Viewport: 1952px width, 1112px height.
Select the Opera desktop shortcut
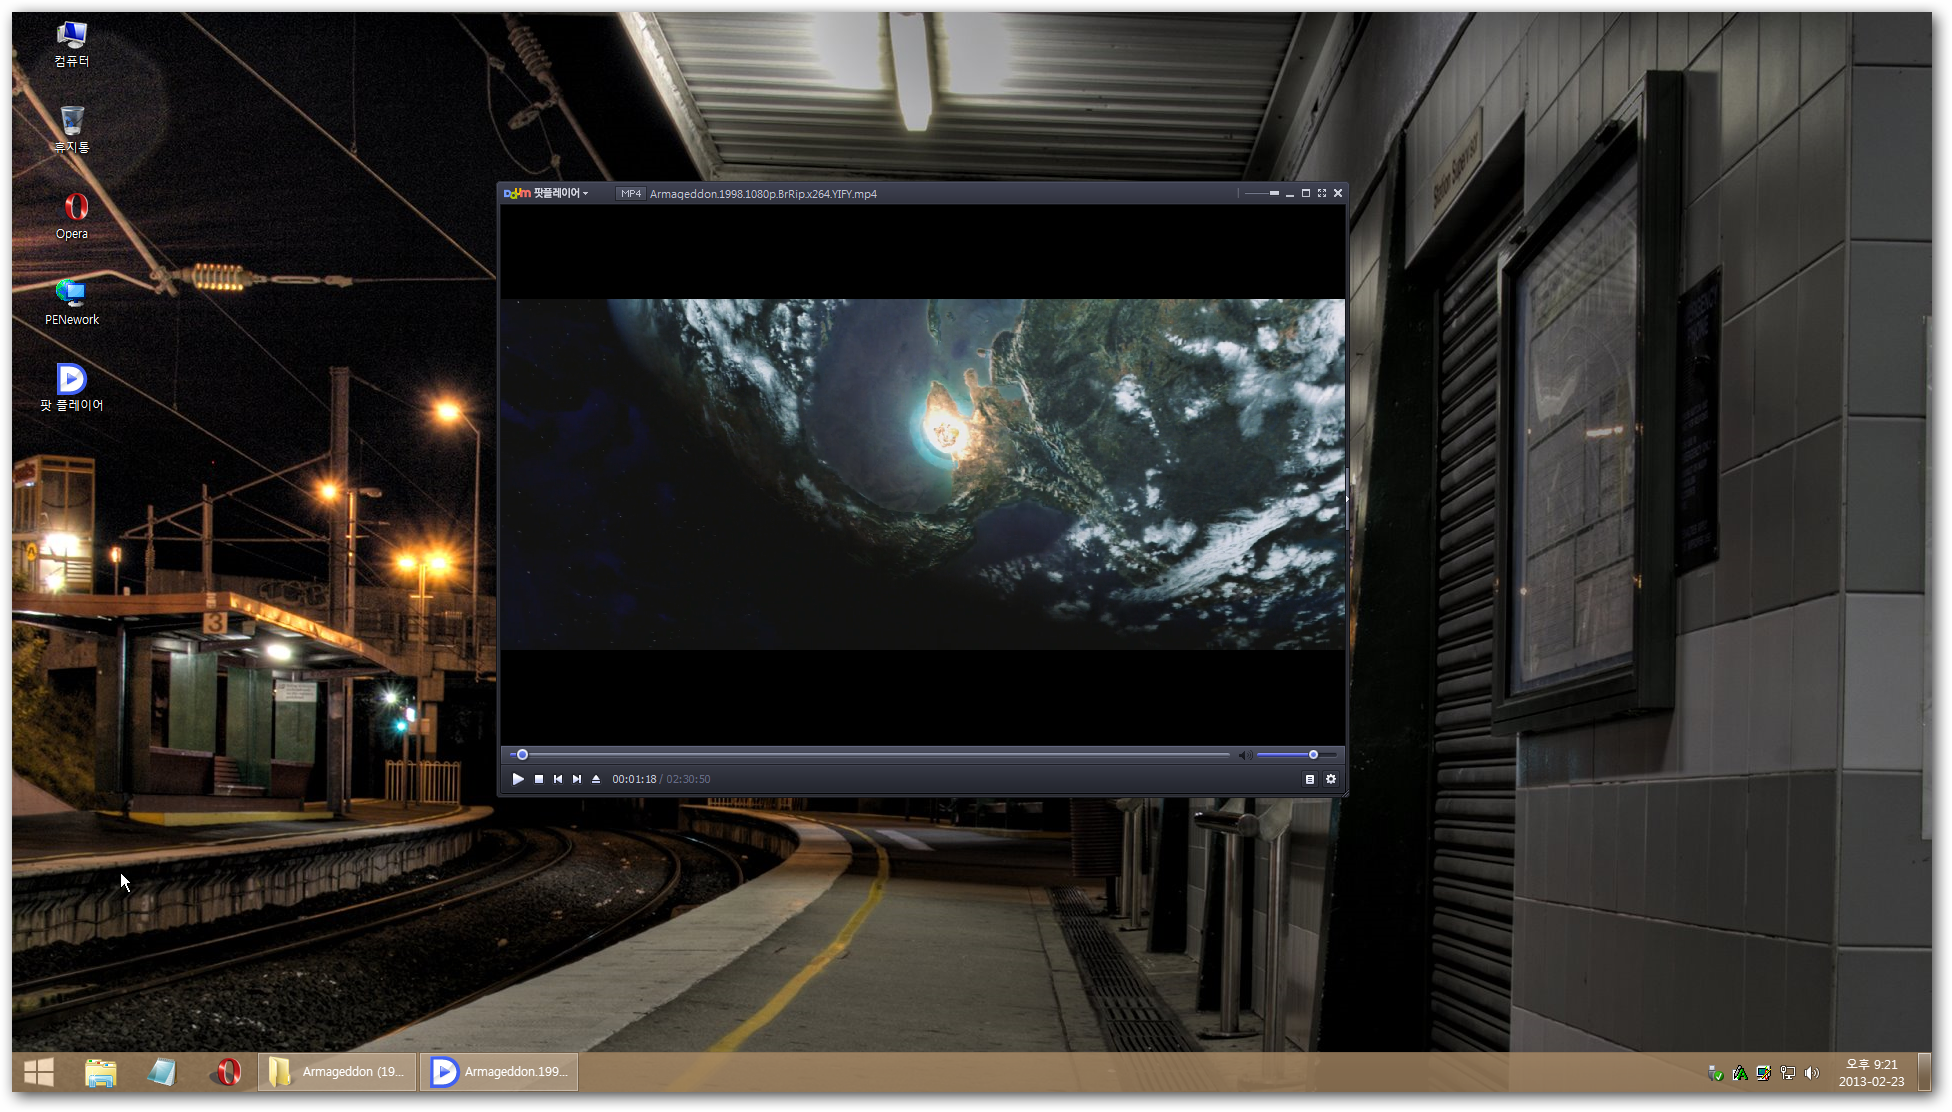[x=72, y=216]
